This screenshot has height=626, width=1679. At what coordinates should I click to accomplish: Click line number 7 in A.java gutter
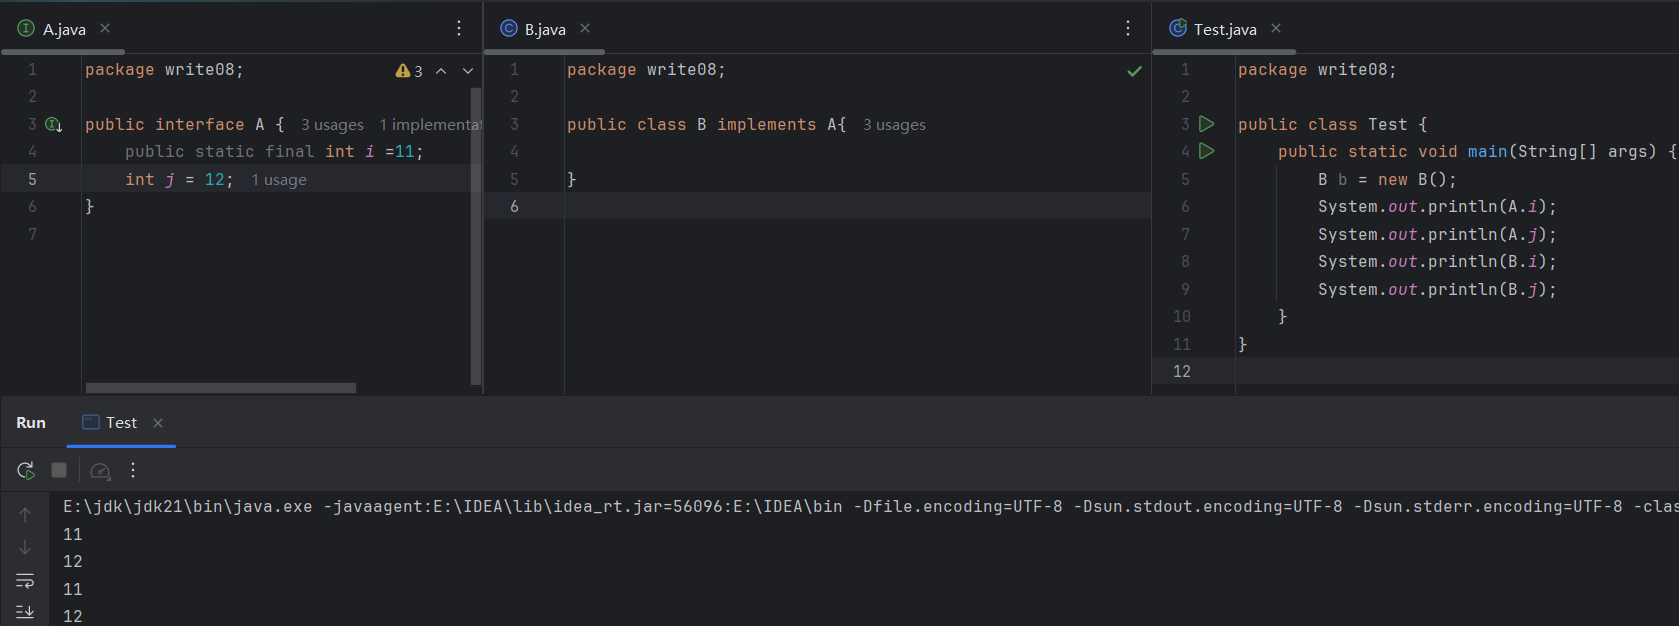[32, 234]
